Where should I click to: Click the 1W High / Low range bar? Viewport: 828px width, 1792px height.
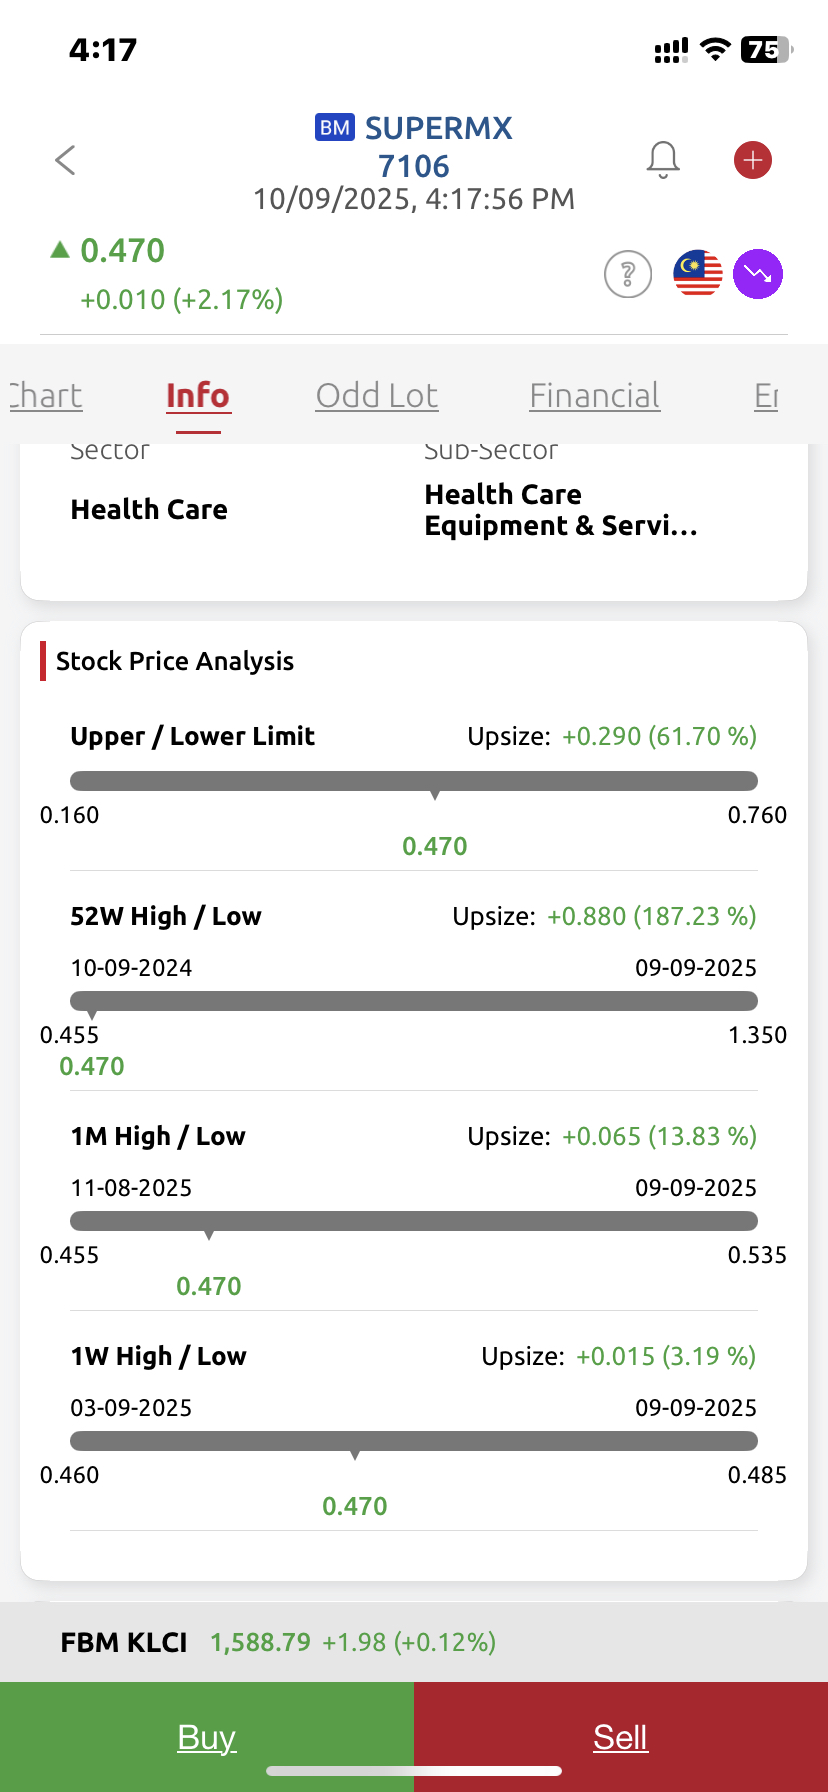[x=414, y=1441]
